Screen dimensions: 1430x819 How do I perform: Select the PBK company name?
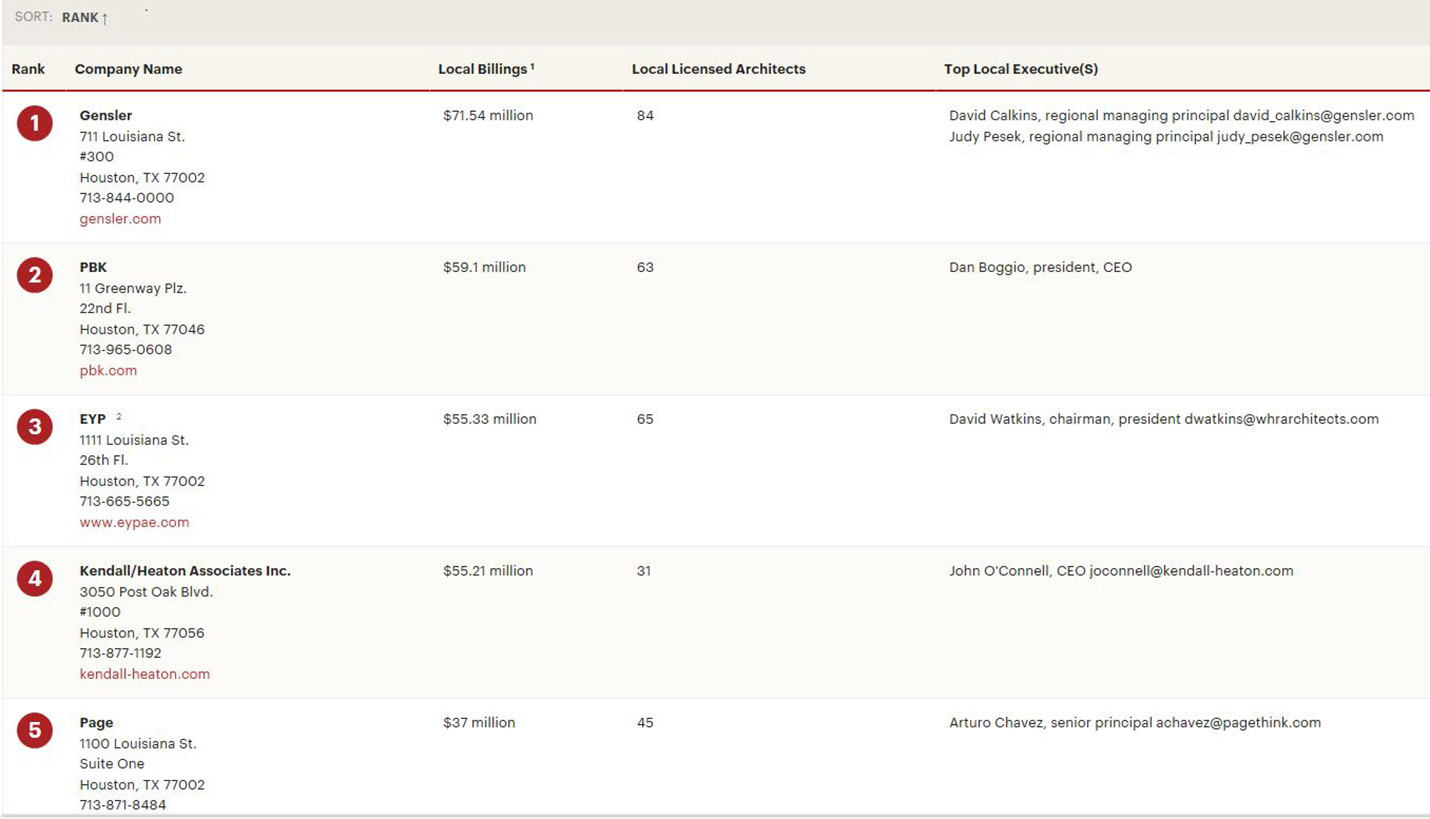click(93, 268)
